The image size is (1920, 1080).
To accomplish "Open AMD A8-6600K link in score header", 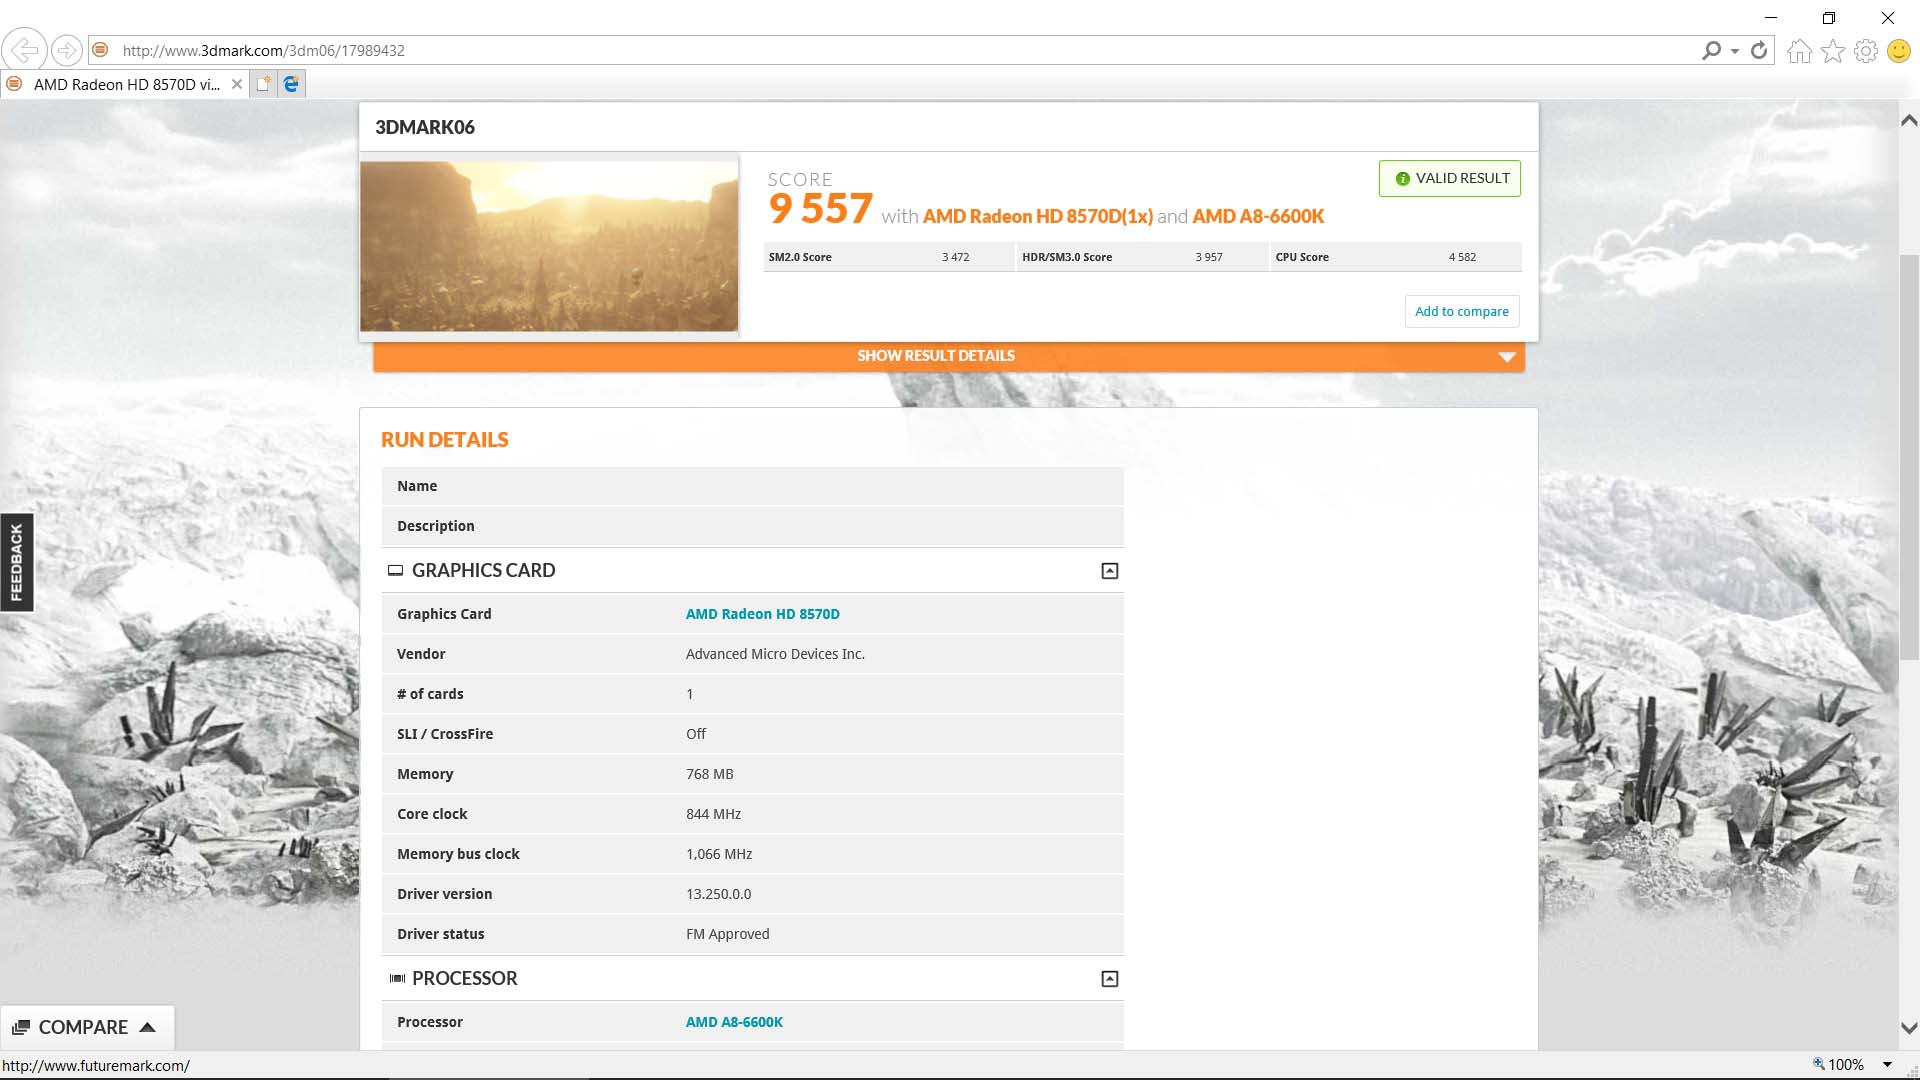I will (1258, 216).
